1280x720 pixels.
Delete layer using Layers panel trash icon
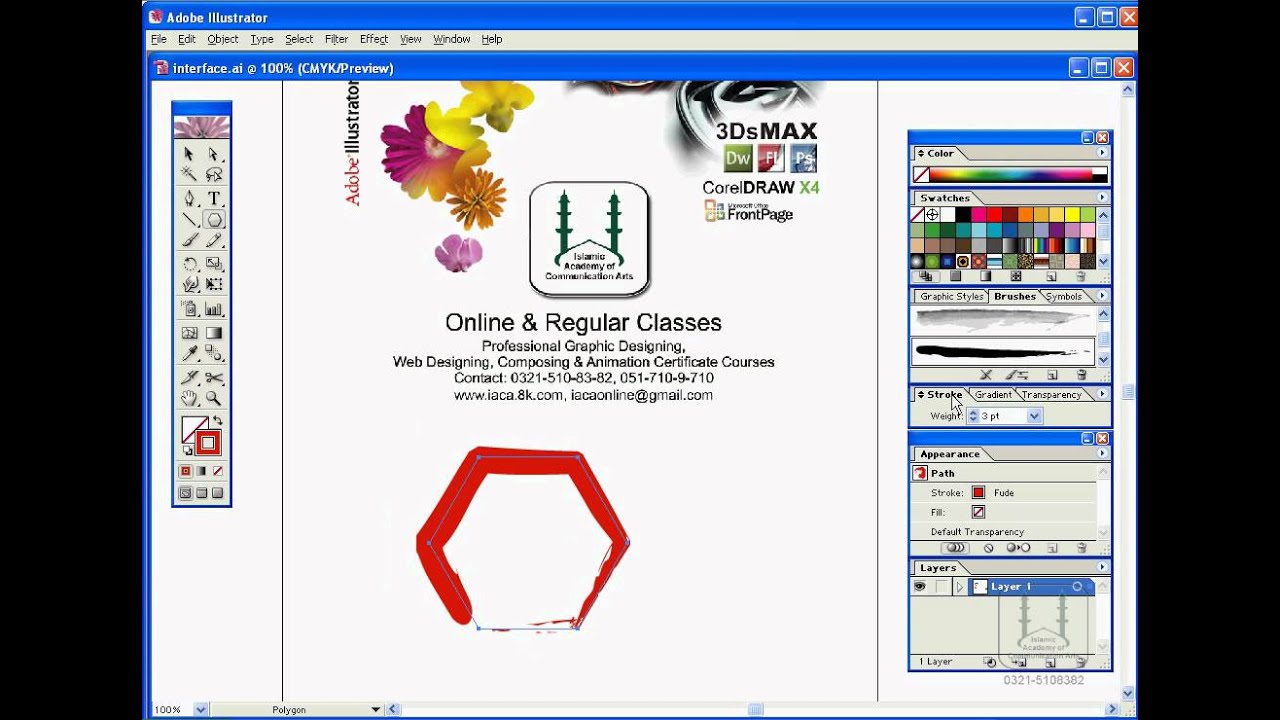coord(1081,662)
